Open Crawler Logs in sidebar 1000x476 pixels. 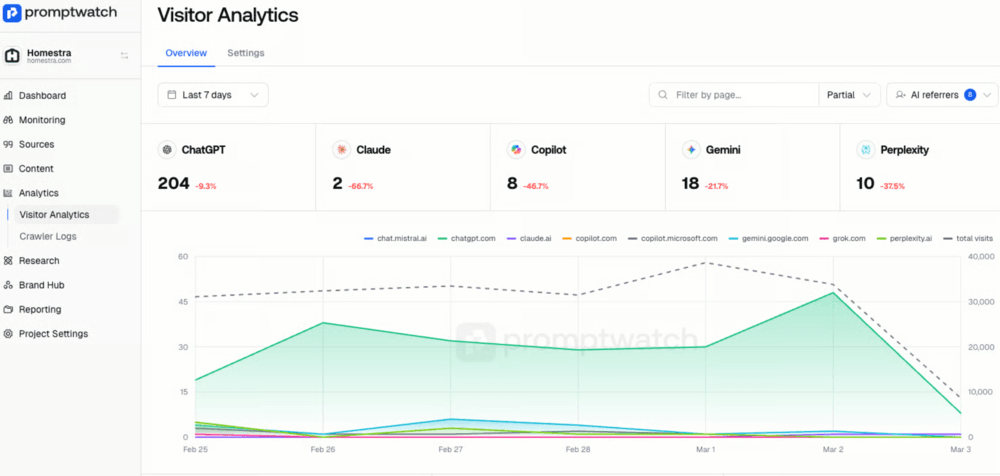click(48, 236)
